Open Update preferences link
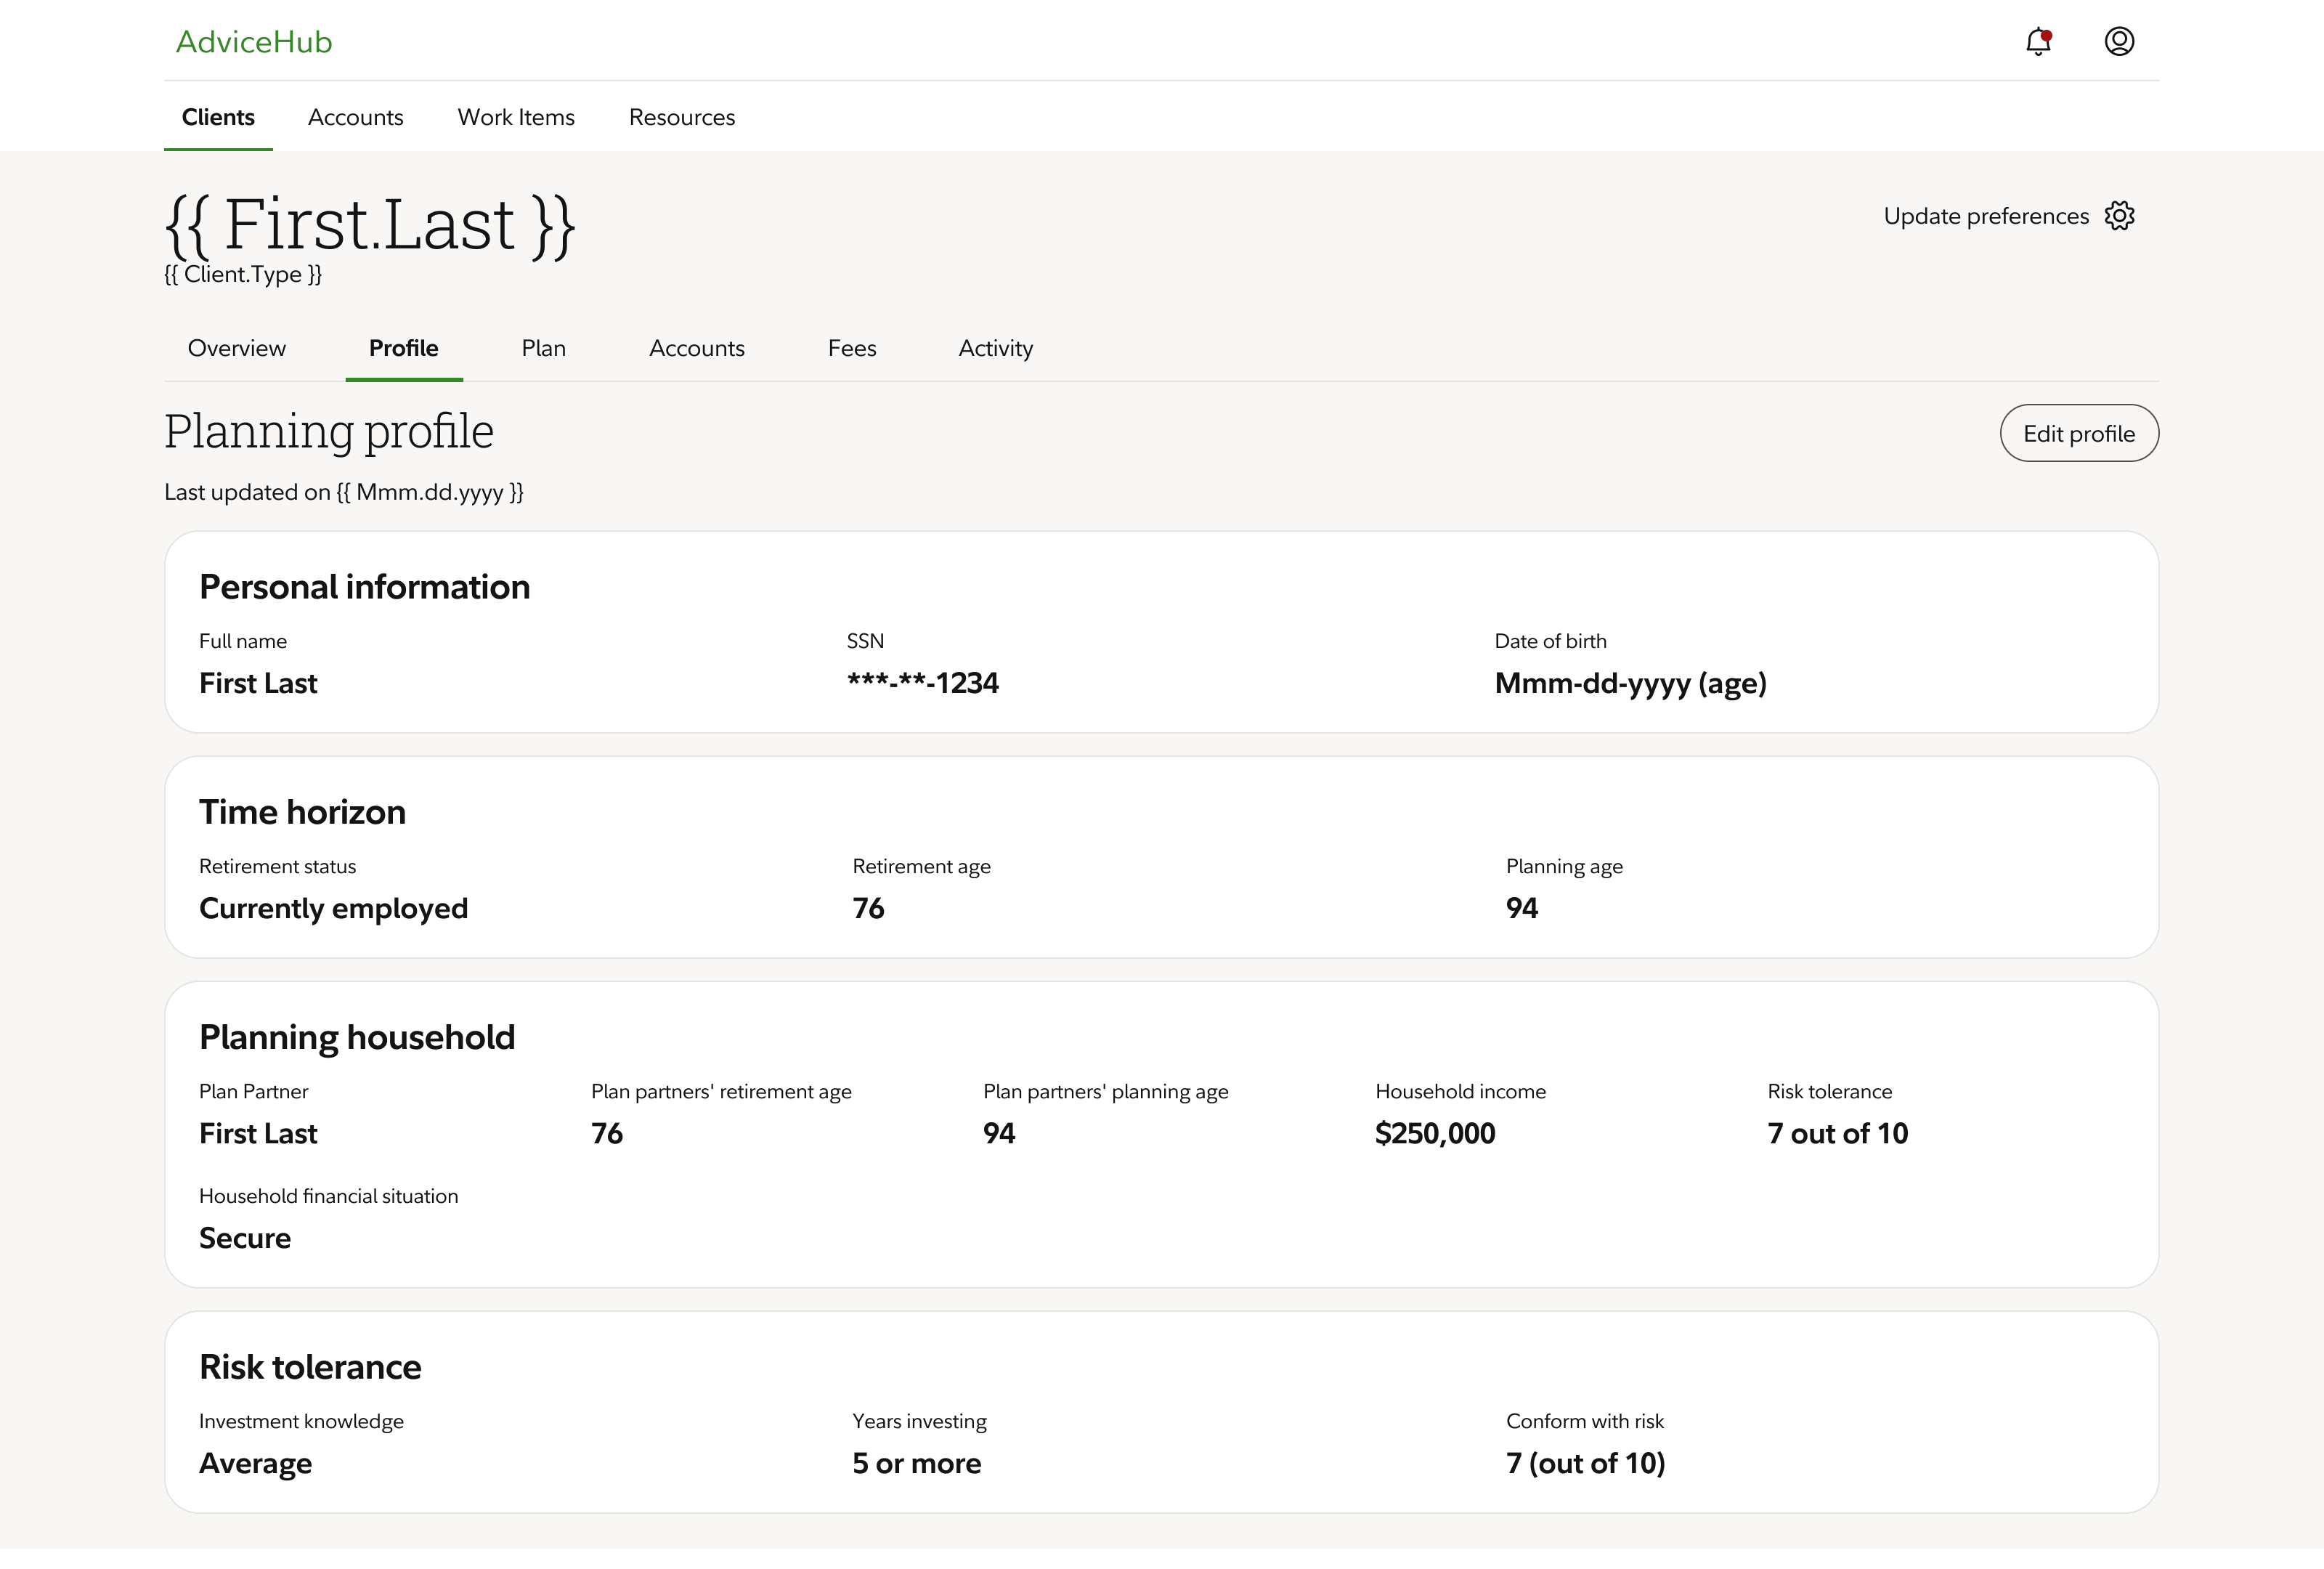The height and width of the screenshot is (1569, 2324). click(1985, 216)
